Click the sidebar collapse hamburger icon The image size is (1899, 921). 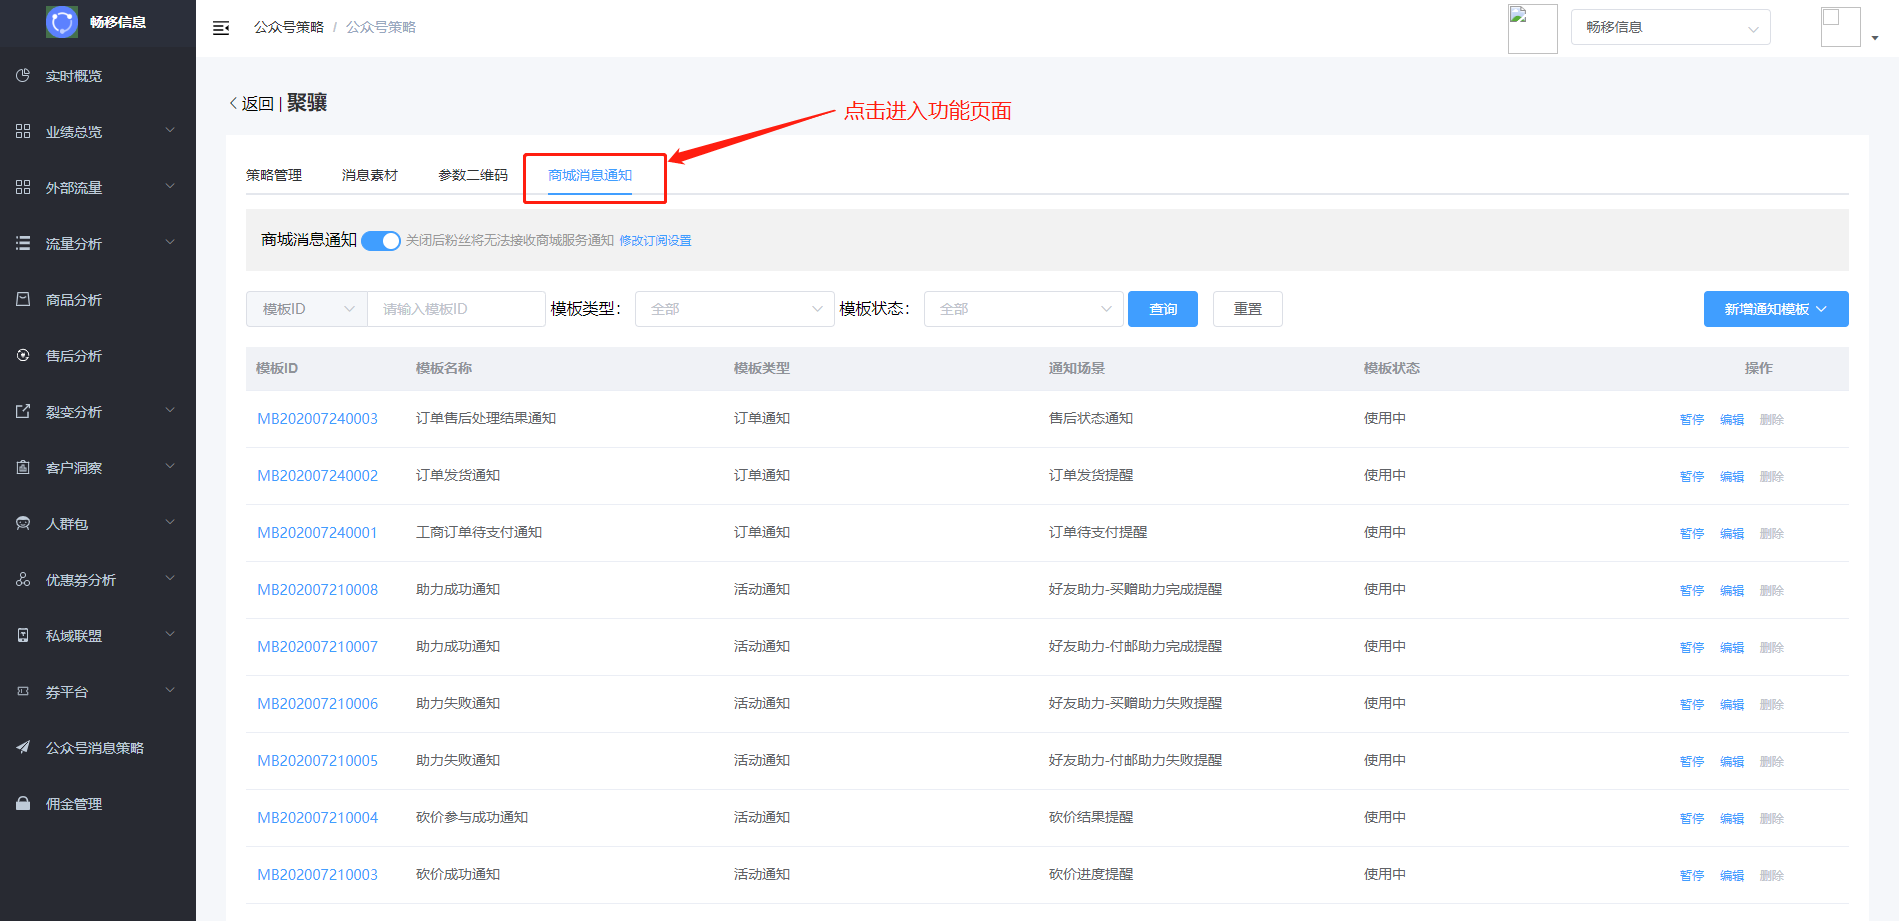click(221, 28)
